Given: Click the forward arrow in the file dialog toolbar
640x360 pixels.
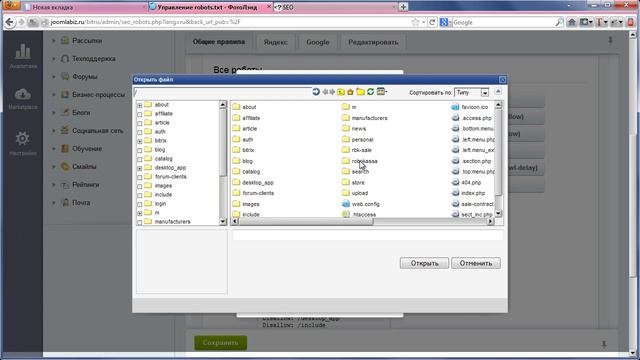Looking at the screenshot, I should [332, 92].
